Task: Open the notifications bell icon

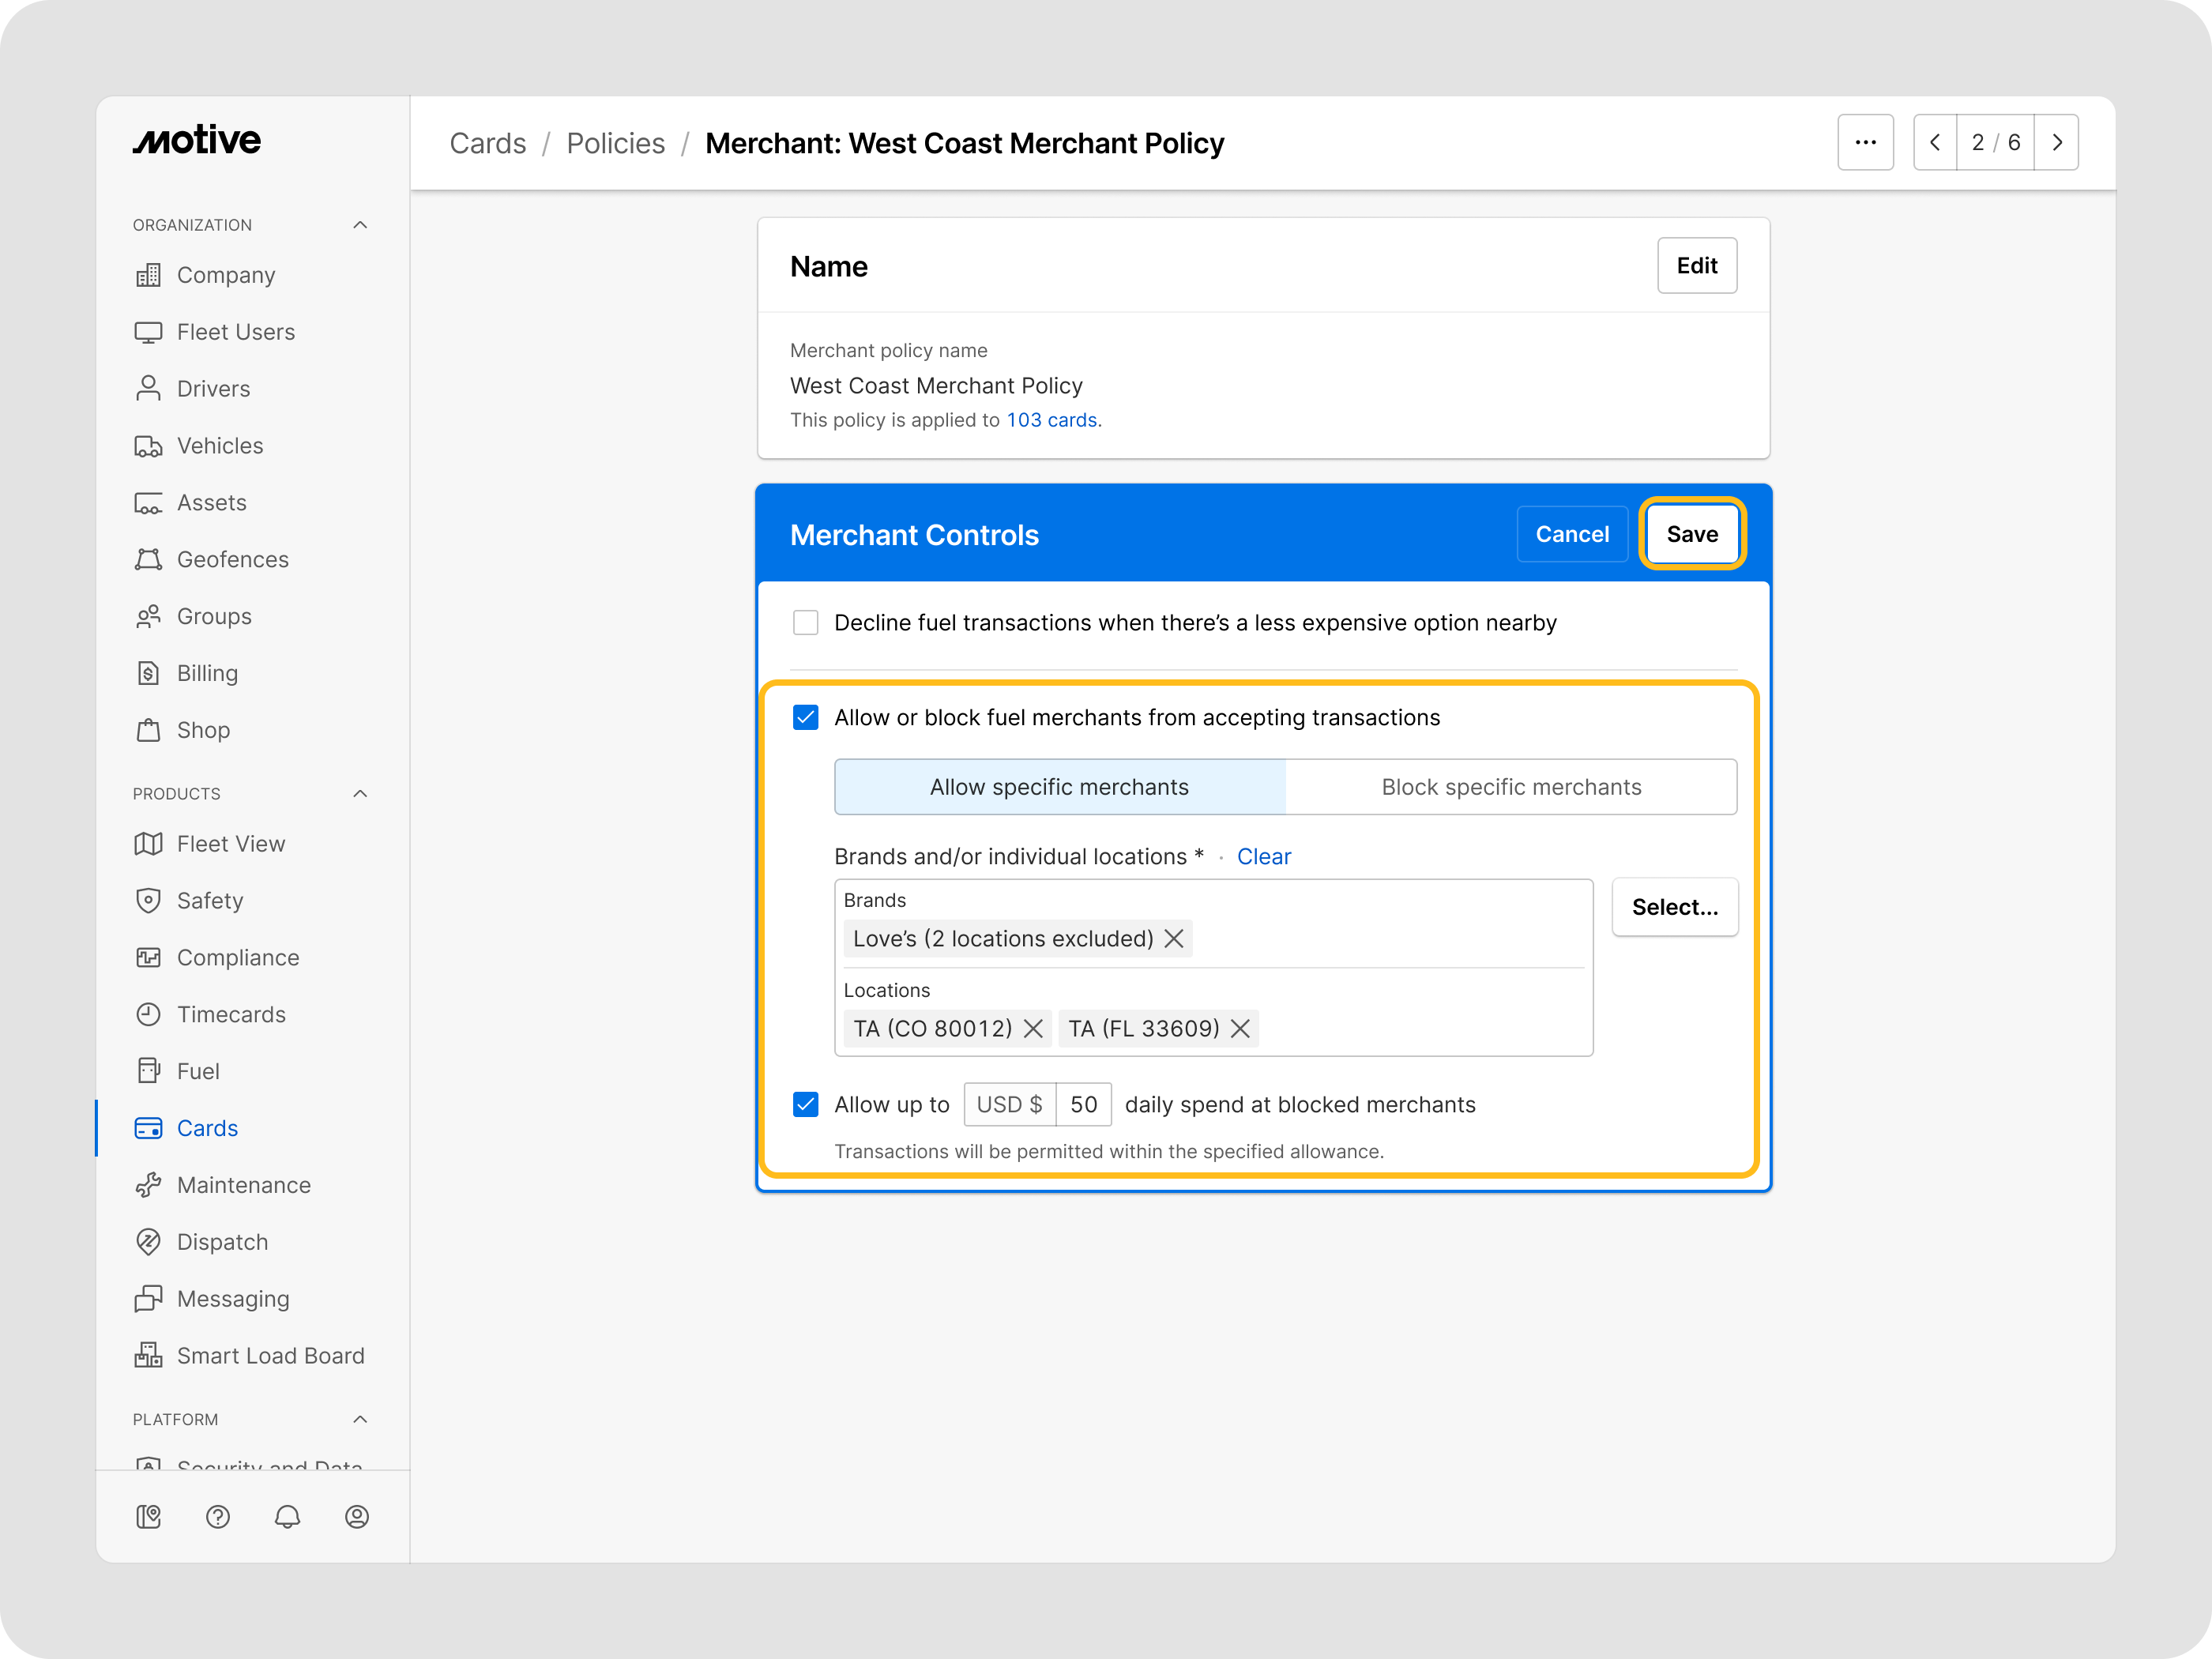Action: [x=287, y=1517]
